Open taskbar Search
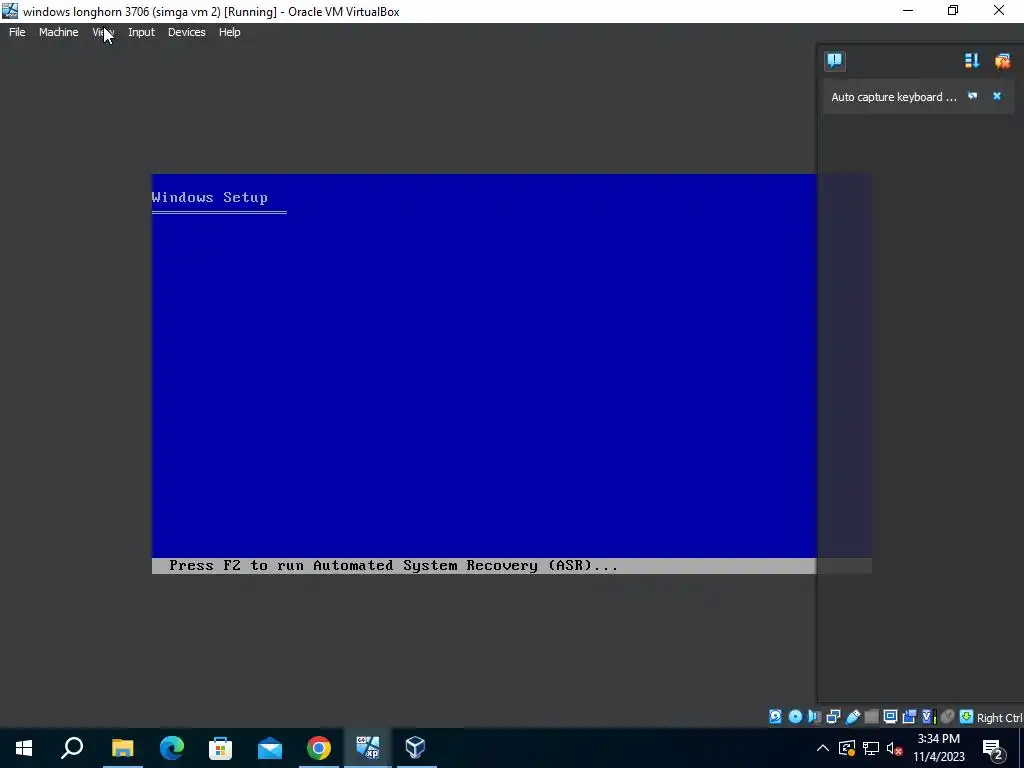The width and height of the screenshot is (1024, 768). [x=72, y=748]
